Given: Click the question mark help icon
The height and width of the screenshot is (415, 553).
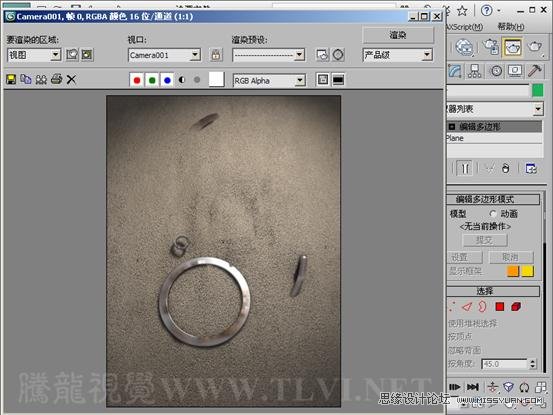Looking at the screenshot, I should [486, 10].
